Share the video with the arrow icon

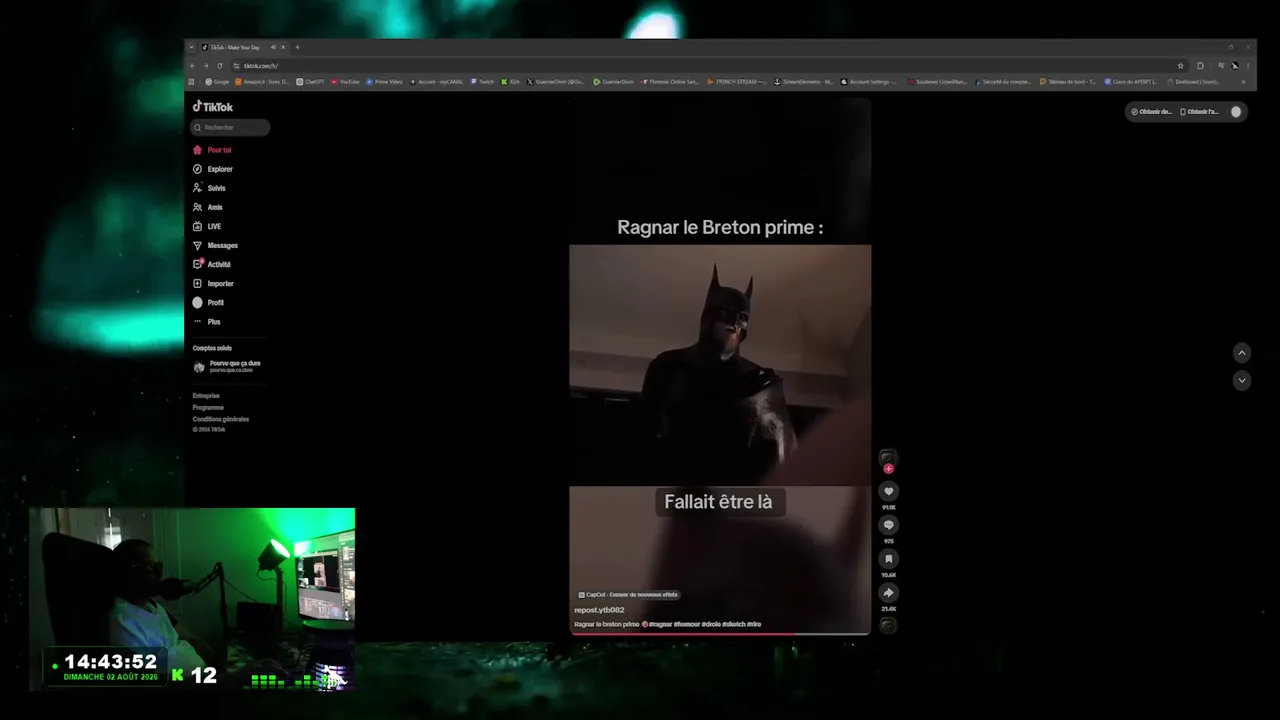[x=888, y=593]
